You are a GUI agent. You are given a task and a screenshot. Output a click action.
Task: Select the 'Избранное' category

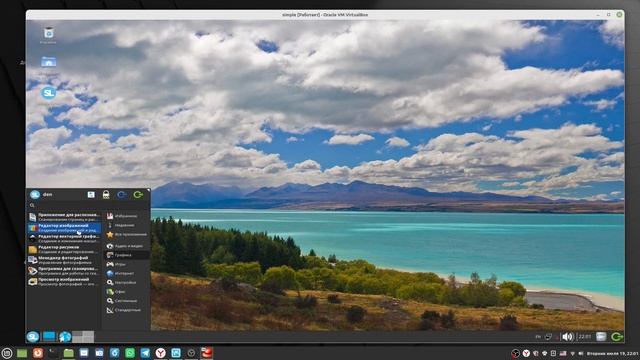pos(126,216)
